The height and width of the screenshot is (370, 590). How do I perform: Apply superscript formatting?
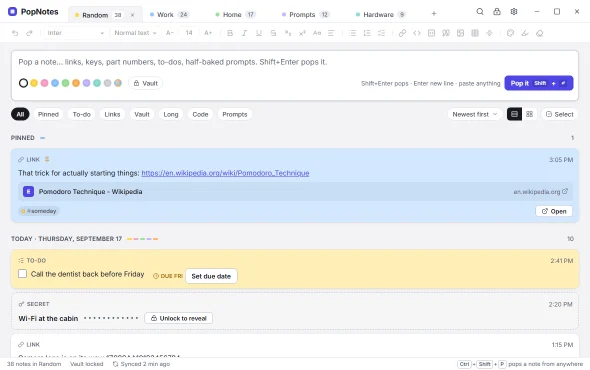click(x=302, y=33)
